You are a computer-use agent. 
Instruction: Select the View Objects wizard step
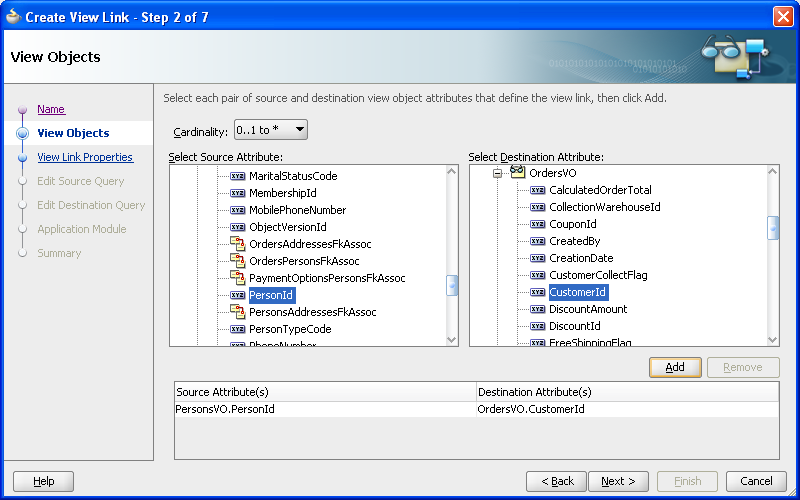pos(73,133)
